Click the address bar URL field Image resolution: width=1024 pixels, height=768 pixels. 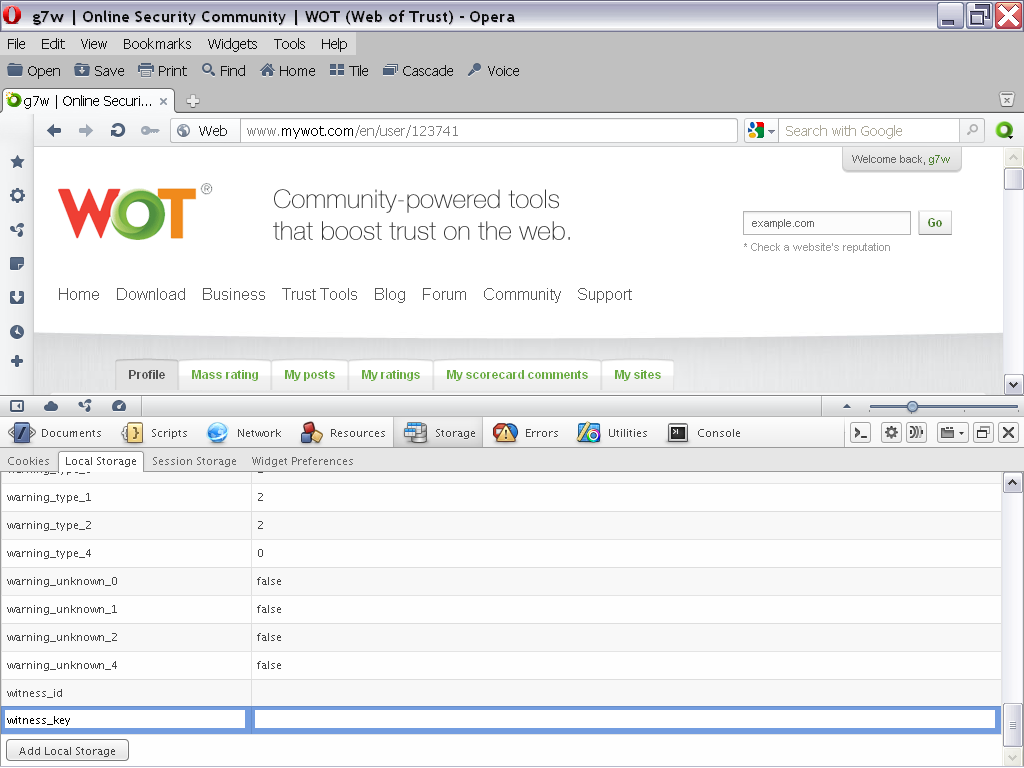[x=489, y=131]
